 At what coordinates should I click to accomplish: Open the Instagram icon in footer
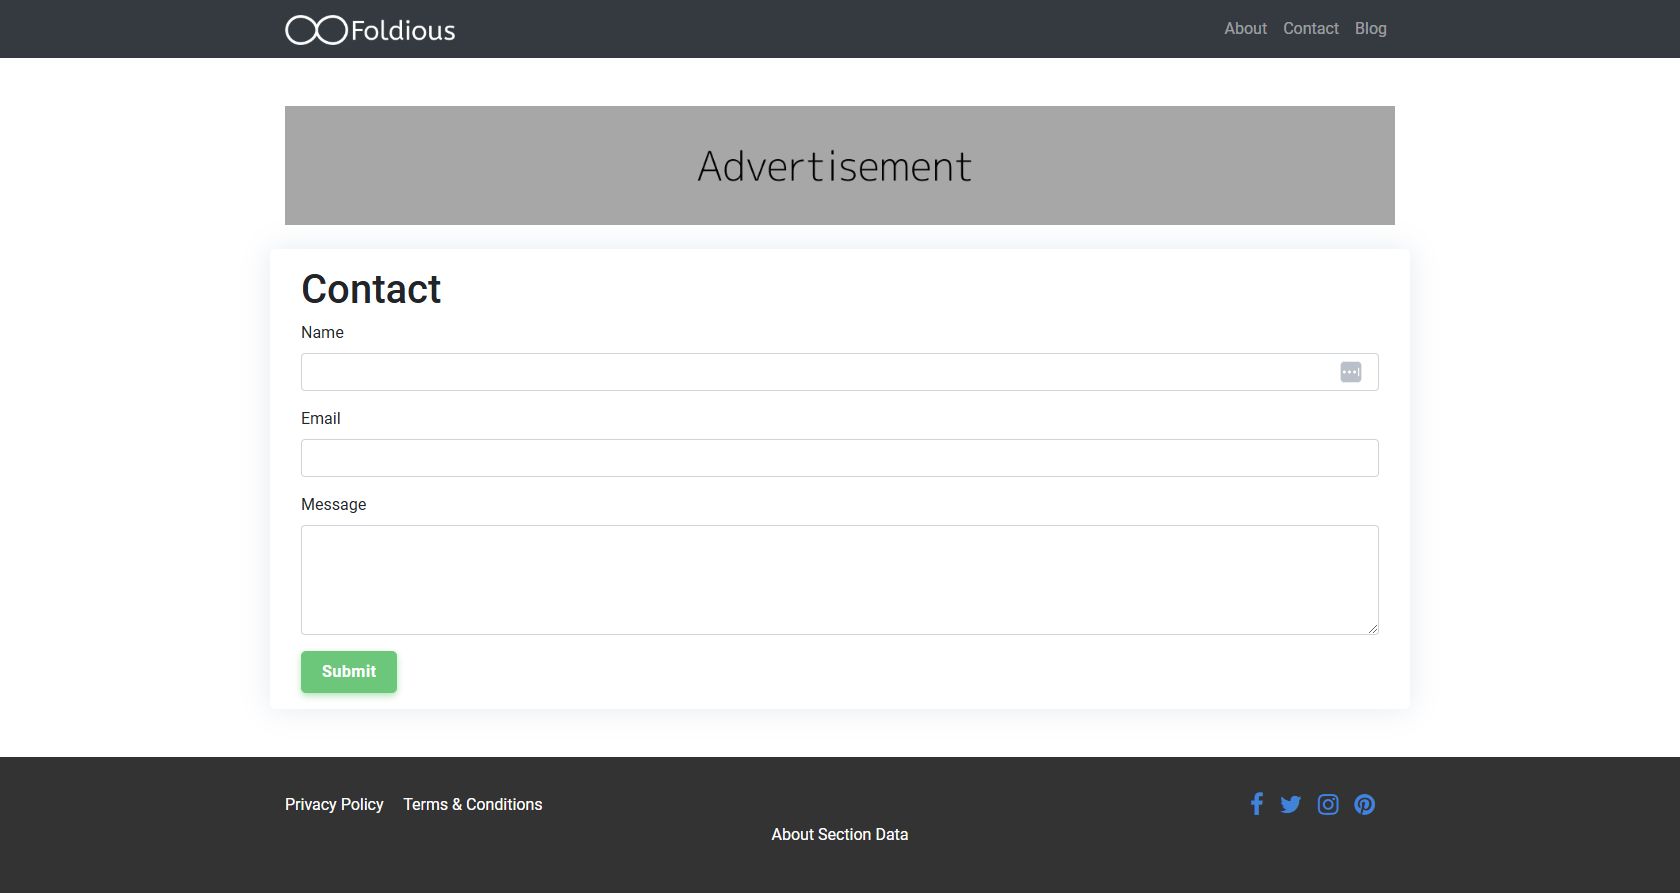pyautogui.click(x=1328, y=805)
